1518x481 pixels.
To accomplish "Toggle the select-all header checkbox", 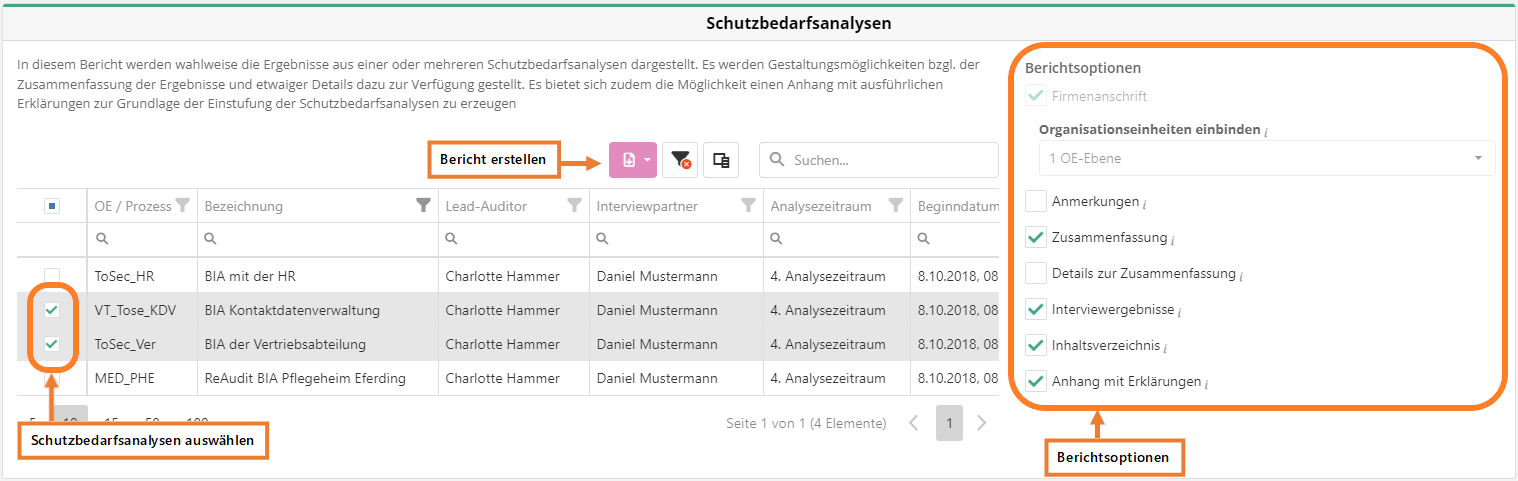I will pyautogui.click(x=52, y=206).
